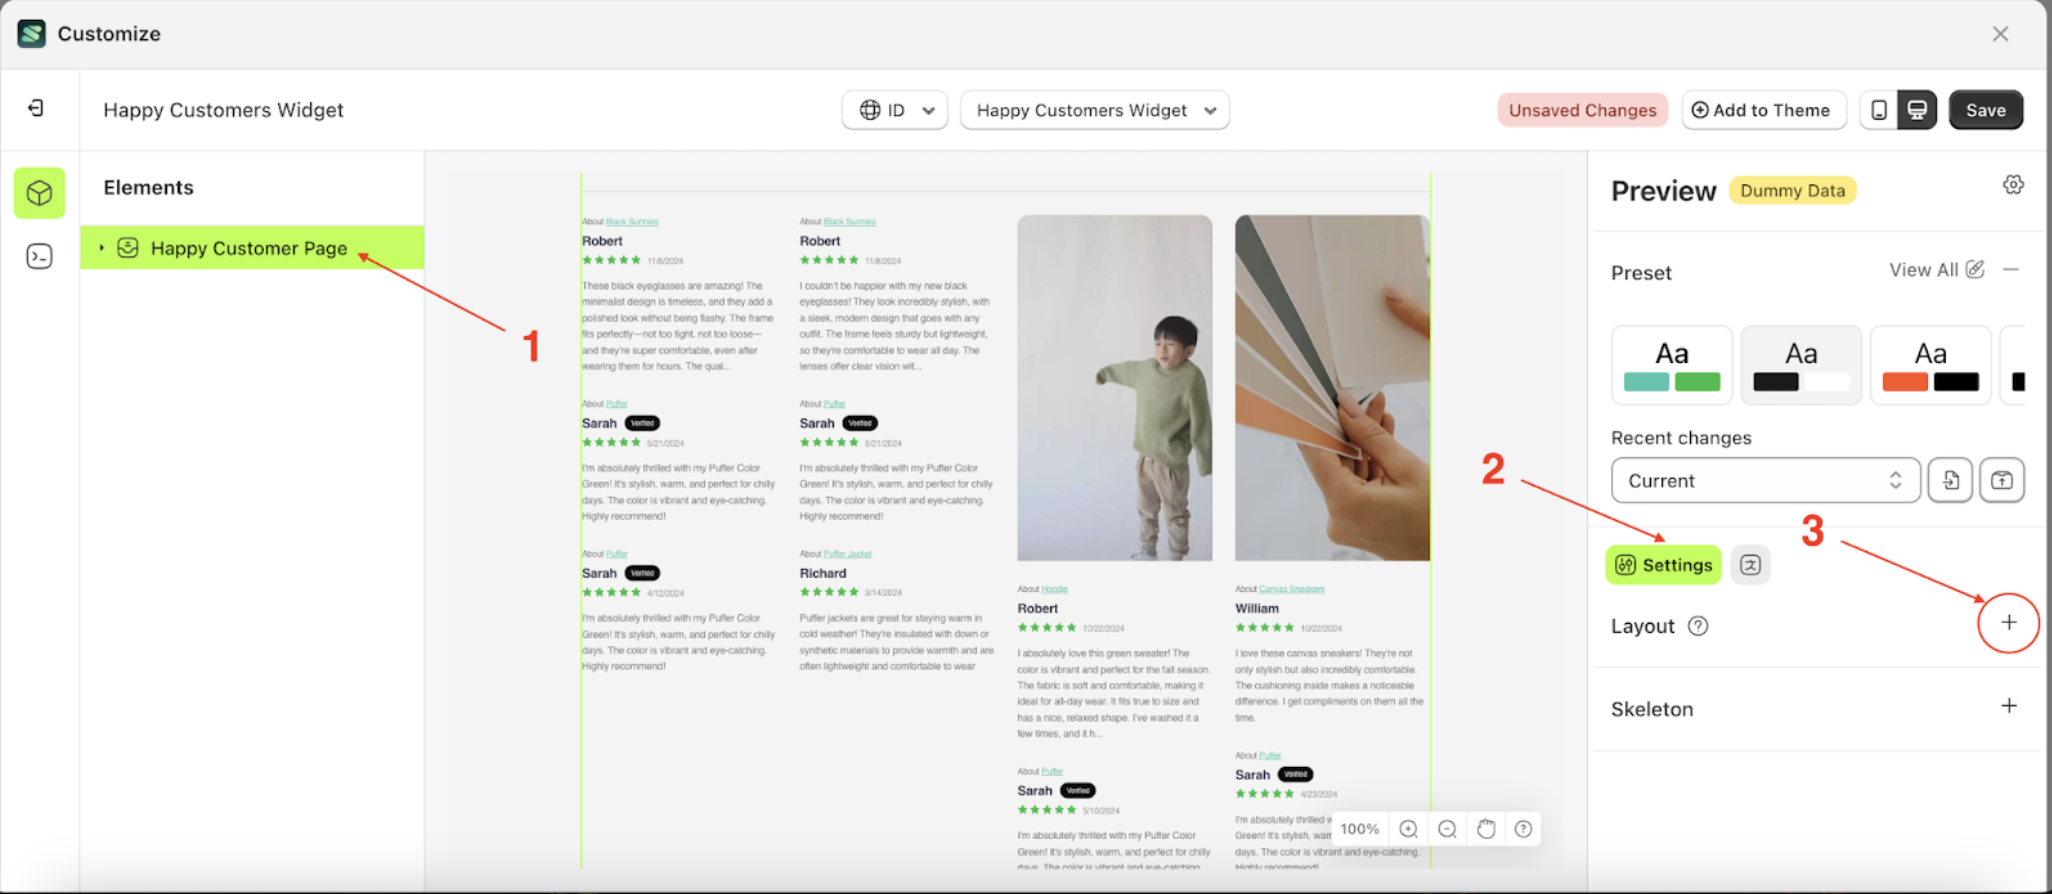The image size is (2052, 894).
Task: Select the orange and black preset
Action: click(x=1930, y=365)
